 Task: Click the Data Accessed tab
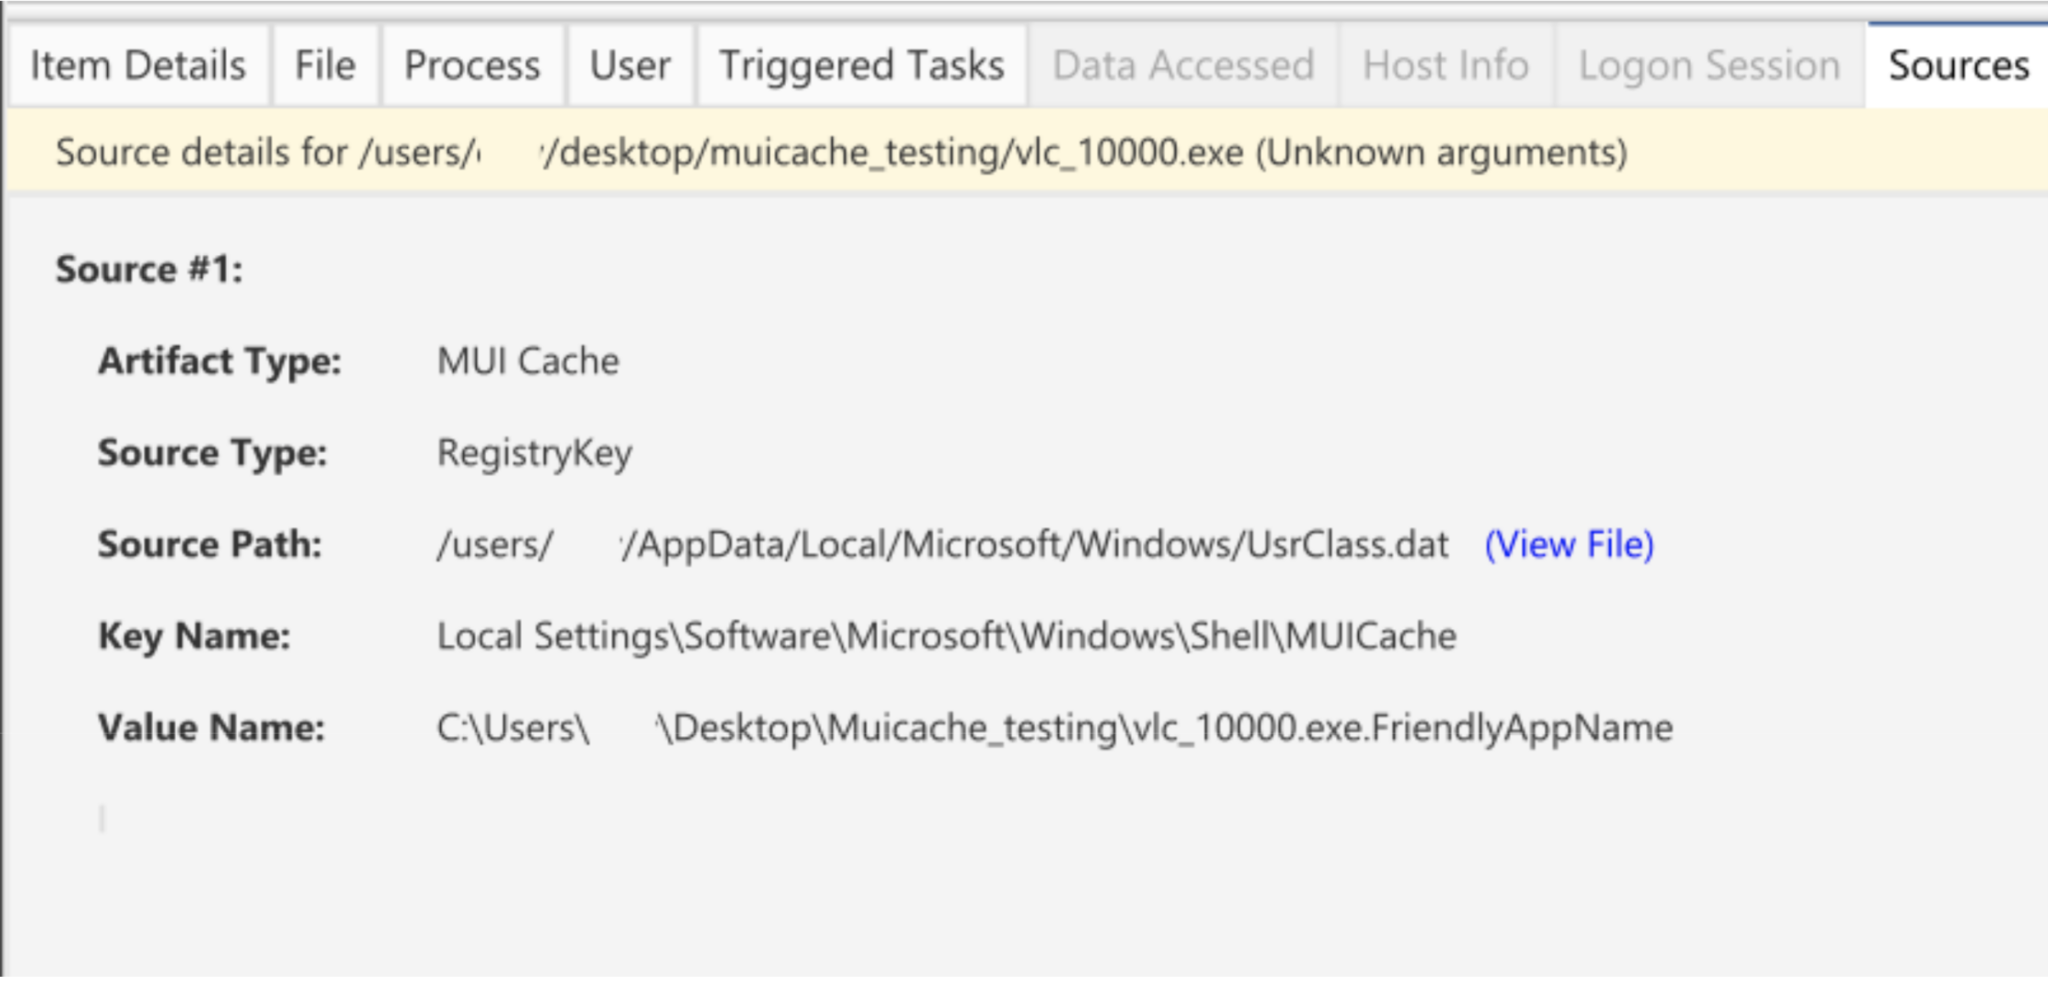click(x=1186, y=65)
